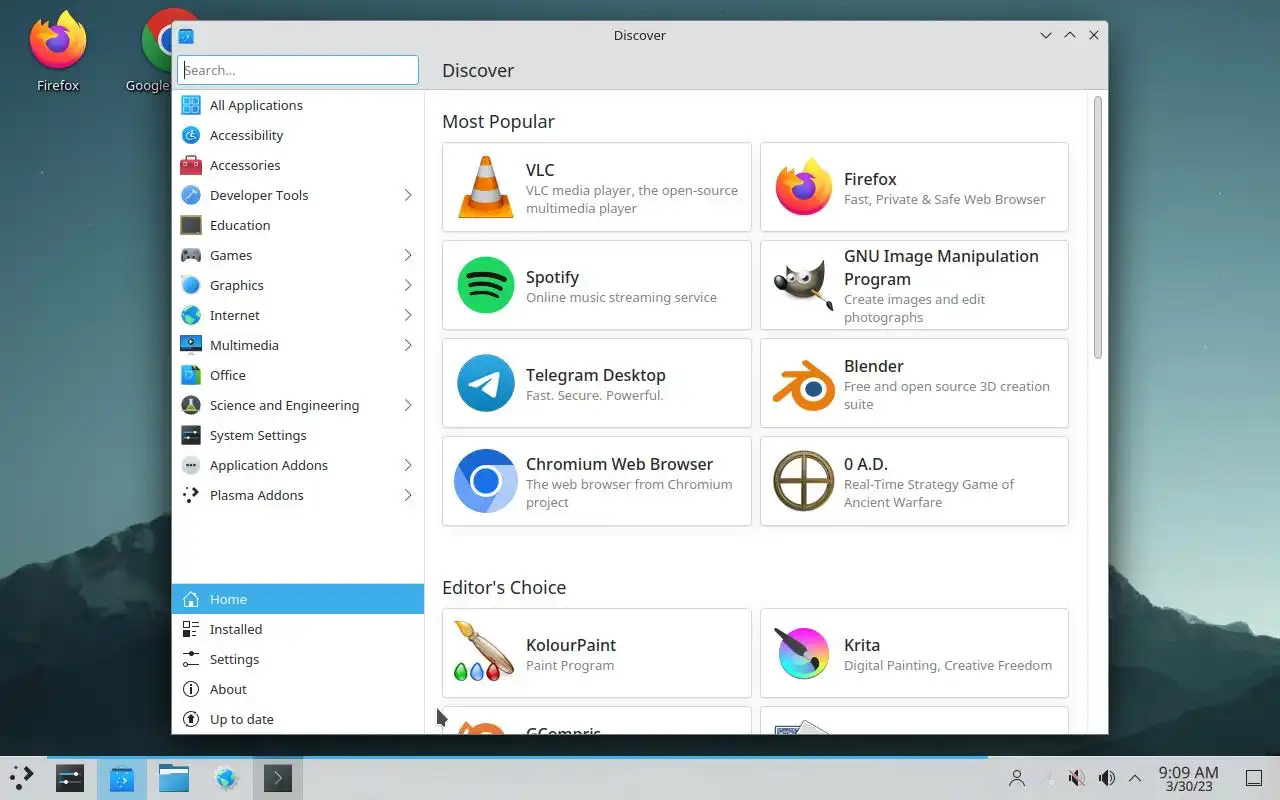
Task: Click the Discover window vertical scrollbar
Action: pyautogui.click(x=1098, y=227)
